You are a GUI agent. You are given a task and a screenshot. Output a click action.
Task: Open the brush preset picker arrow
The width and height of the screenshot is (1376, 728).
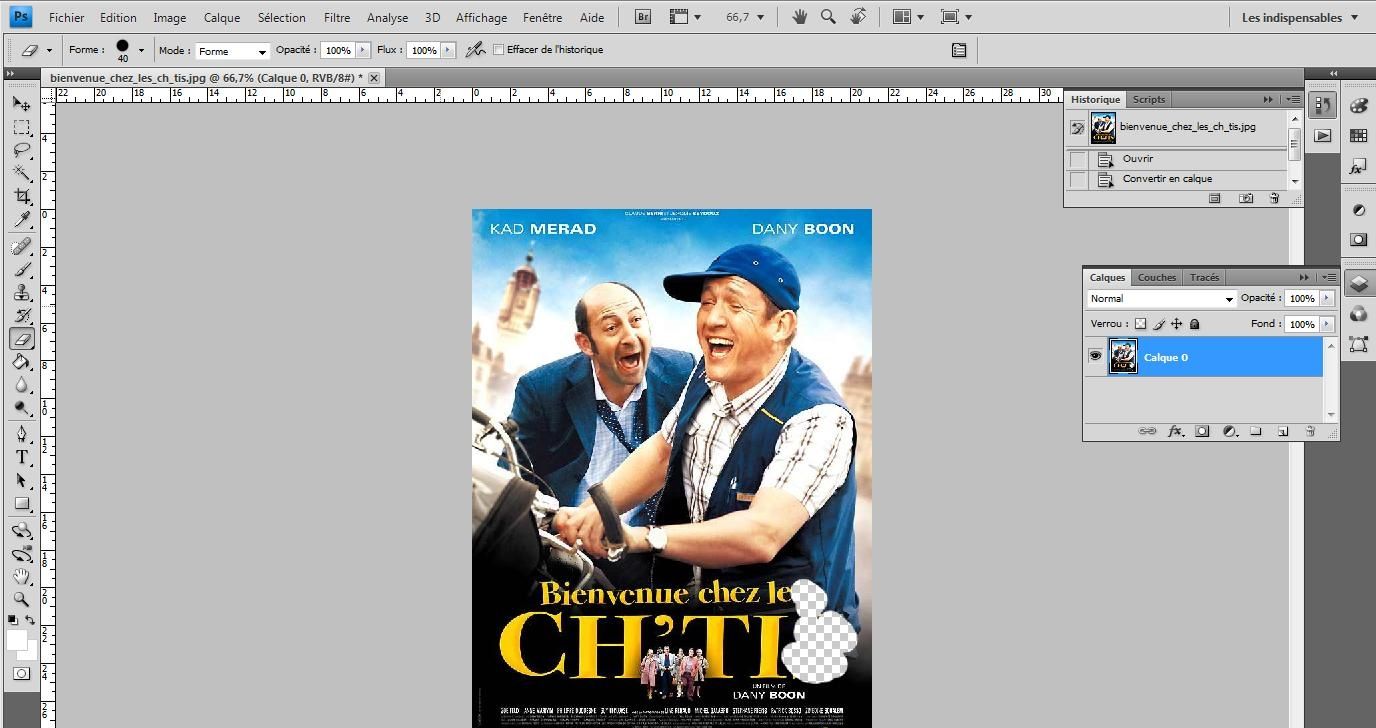click(x=141, y=50)
